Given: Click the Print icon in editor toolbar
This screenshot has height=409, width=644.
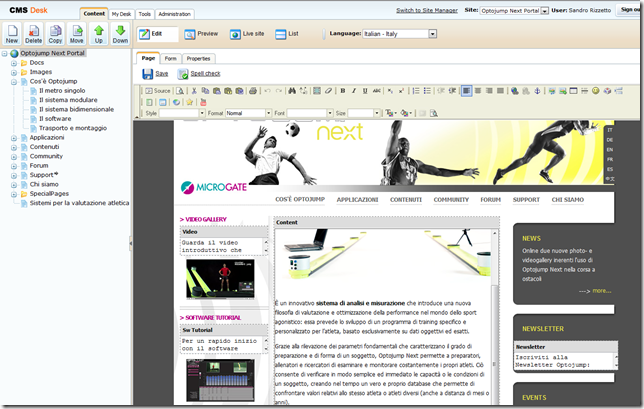Looking at the screenshot, I should [253, 91].
